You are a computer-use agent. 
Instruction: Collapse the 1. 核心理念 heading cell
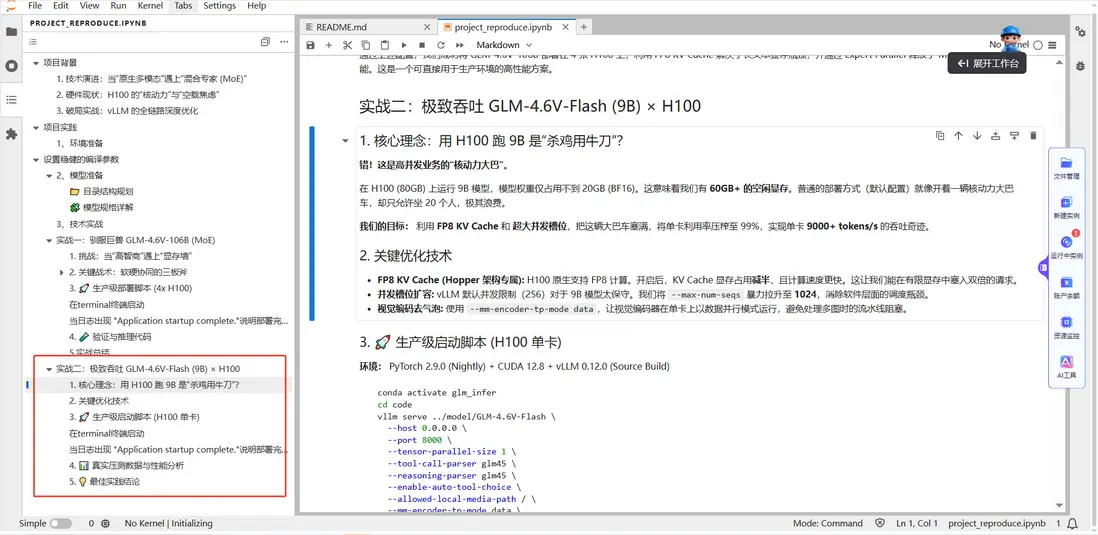[345, 141]
